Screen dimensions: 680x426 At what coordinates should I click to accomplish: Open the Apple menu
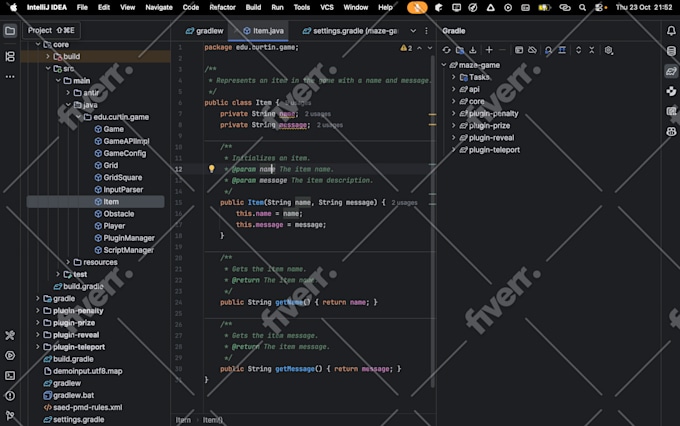pyautogui.click(x=13, y=7)
